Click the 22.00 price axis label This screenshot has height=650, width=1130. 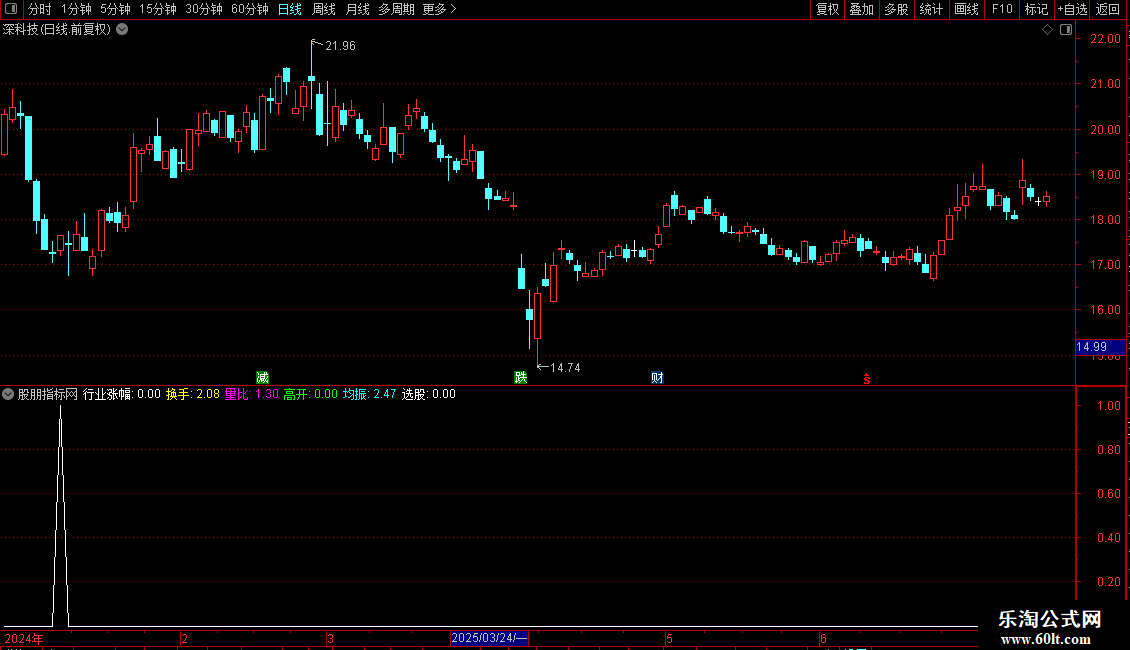click(1105, 39)
